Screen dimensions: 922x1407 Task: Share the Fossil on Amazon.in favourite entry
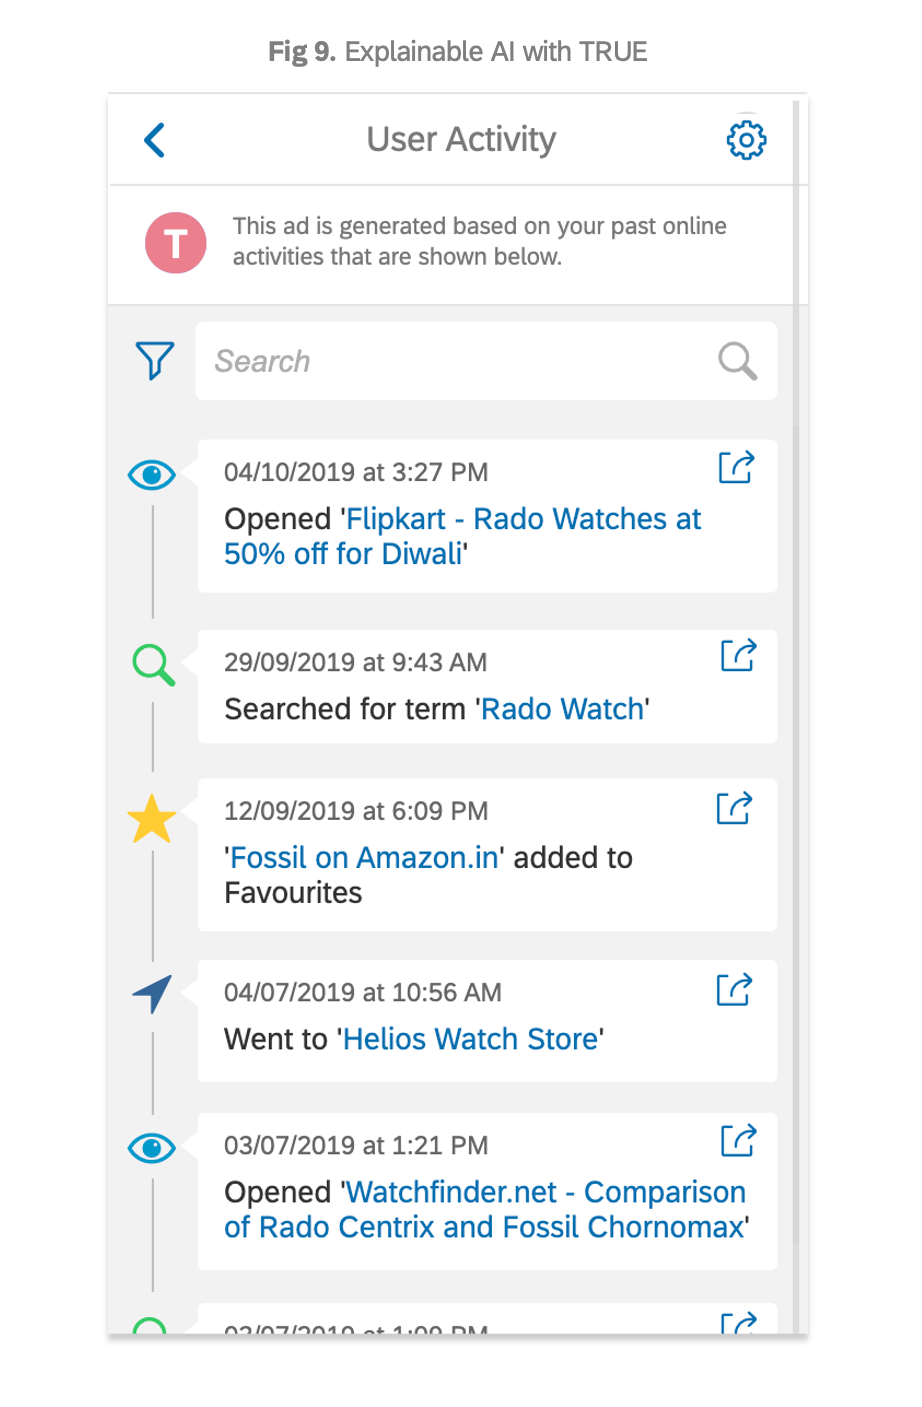point(734,808)
